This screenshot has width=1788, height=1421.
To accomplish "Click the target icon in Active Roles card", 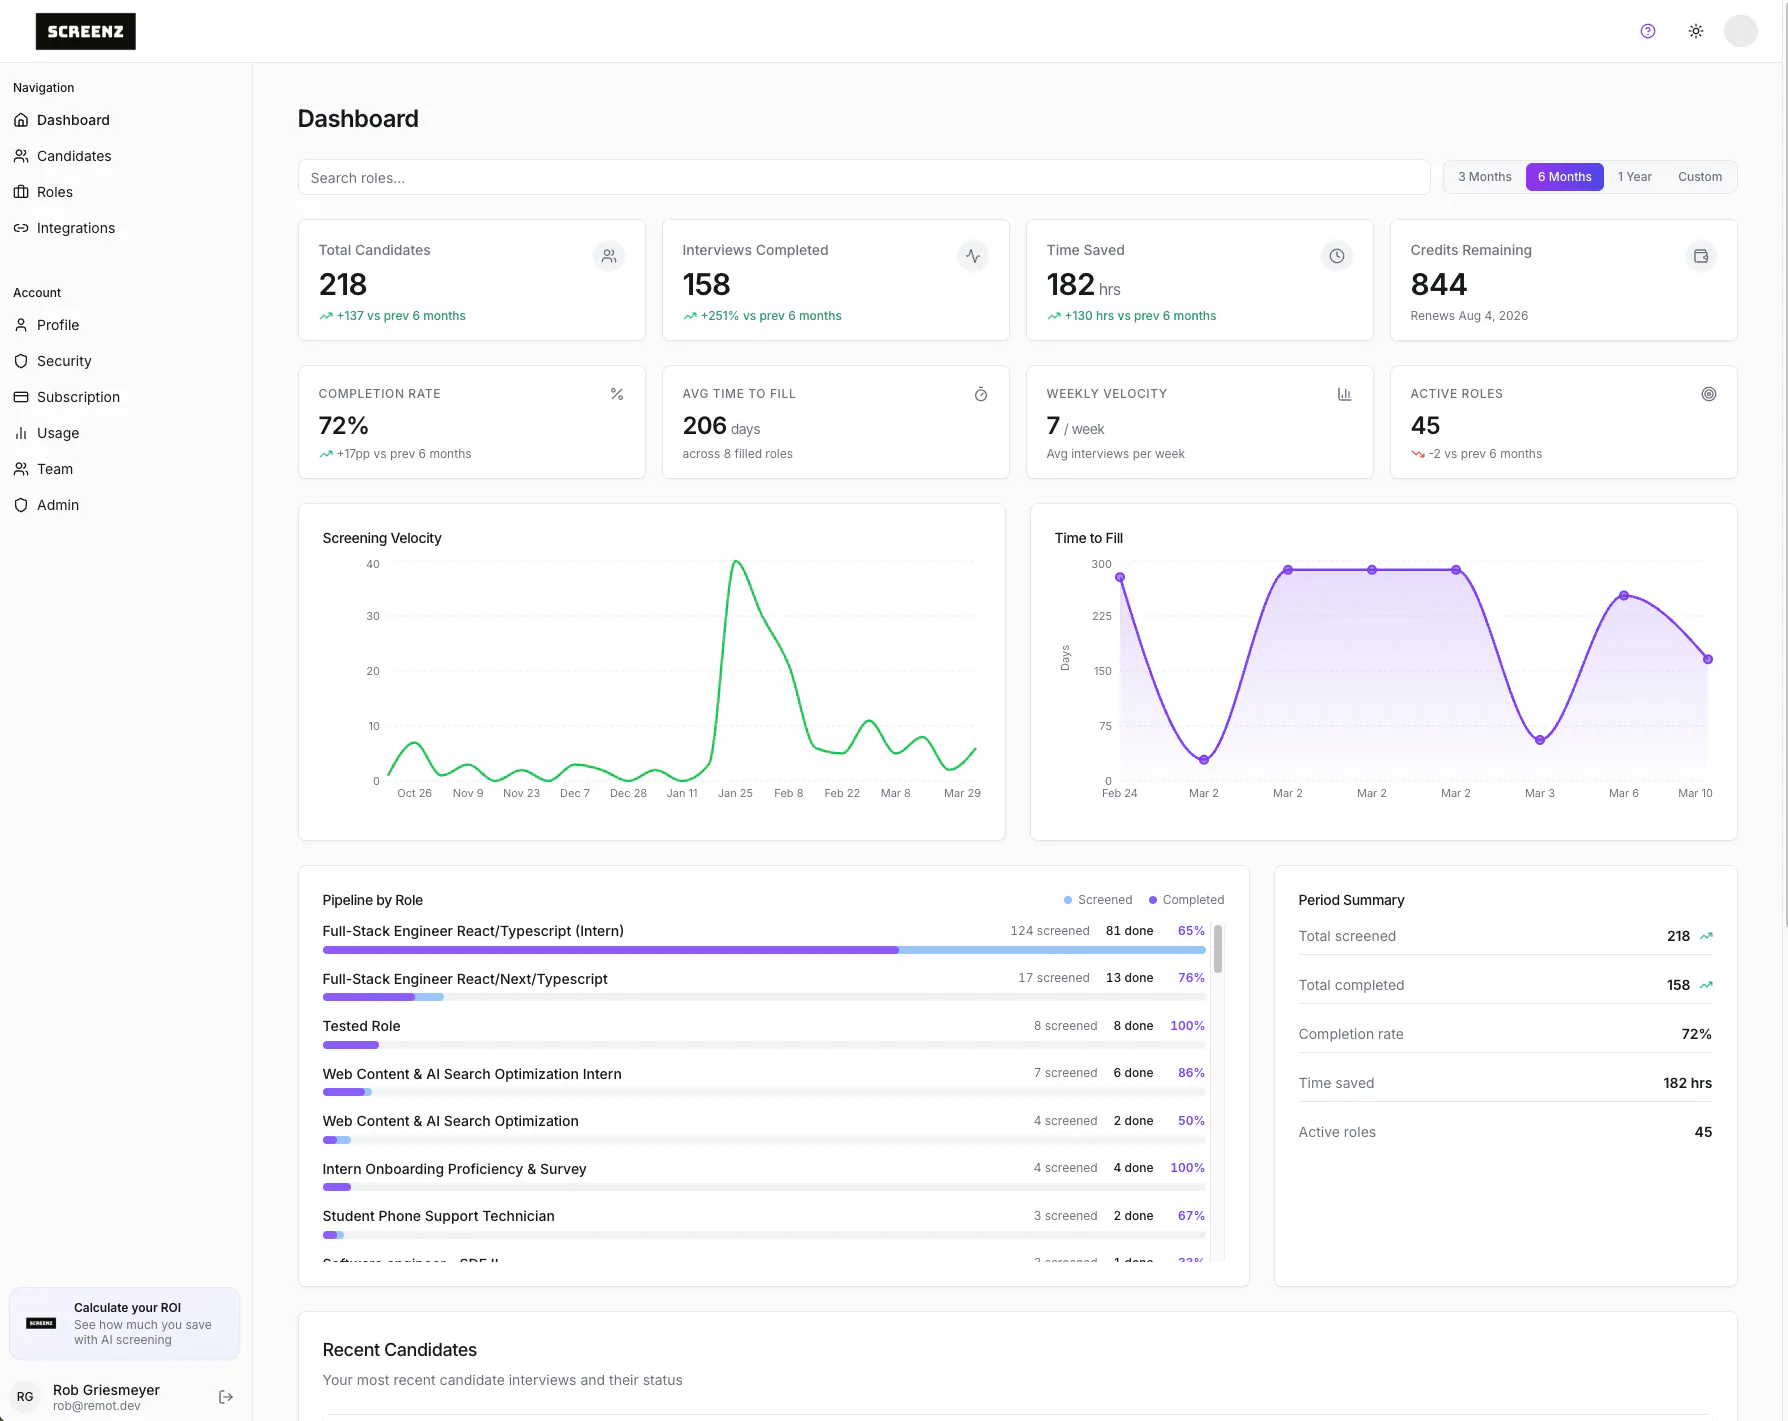I will pos(1709,394).
